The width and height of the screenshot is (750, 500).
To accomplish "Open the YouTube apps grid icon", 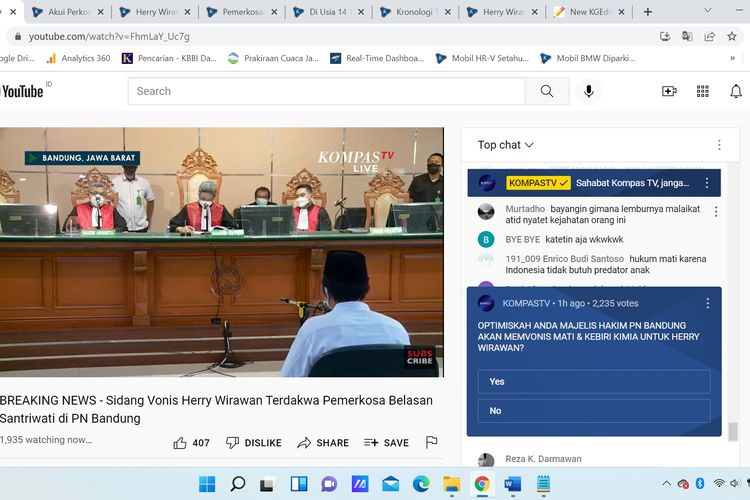I will click(x=703, y=91).
